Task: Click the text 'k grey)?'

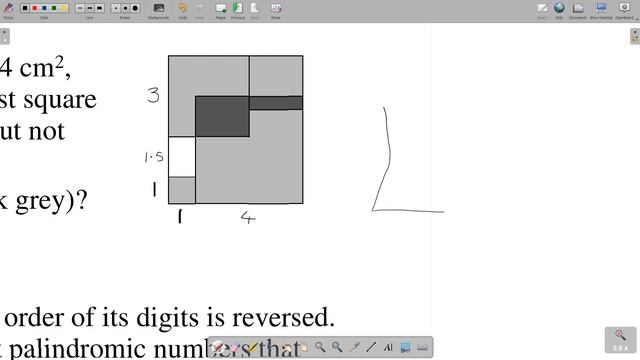Action: pos(44,201)
